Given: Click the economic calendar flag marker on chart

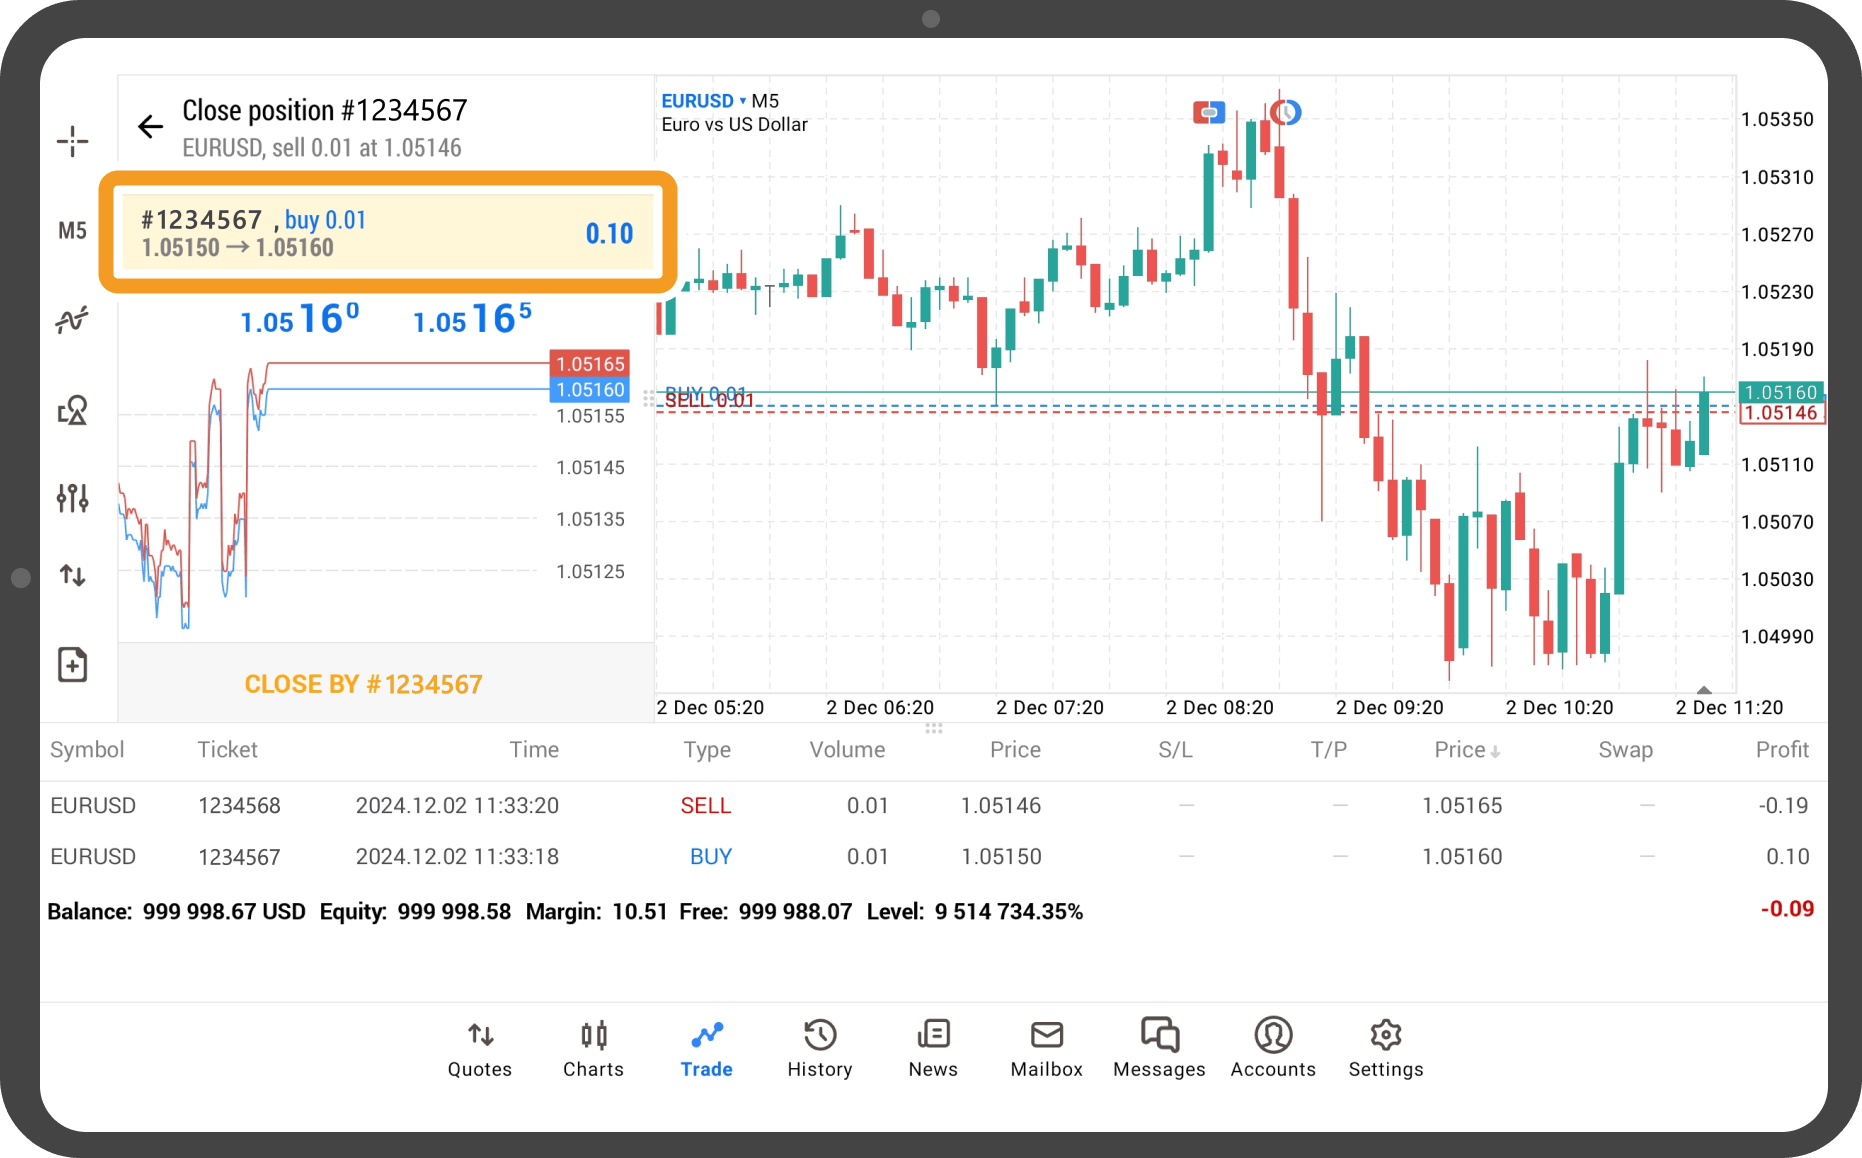Looking at the screenshot, I should 1209,112.
